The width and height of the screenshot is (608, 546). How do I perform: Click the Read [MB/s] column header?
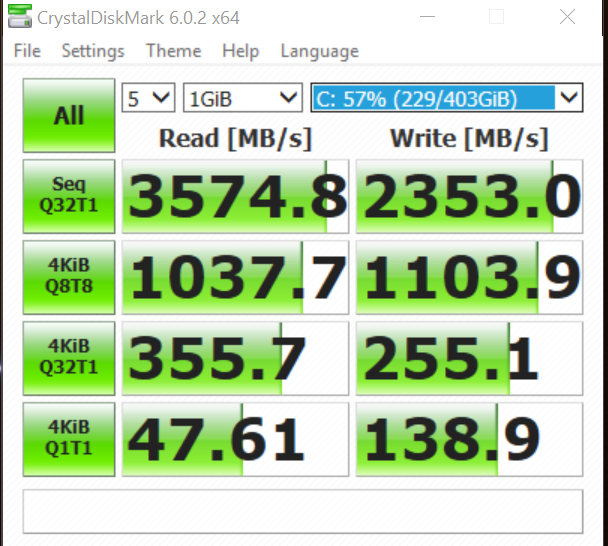[235, 138]
